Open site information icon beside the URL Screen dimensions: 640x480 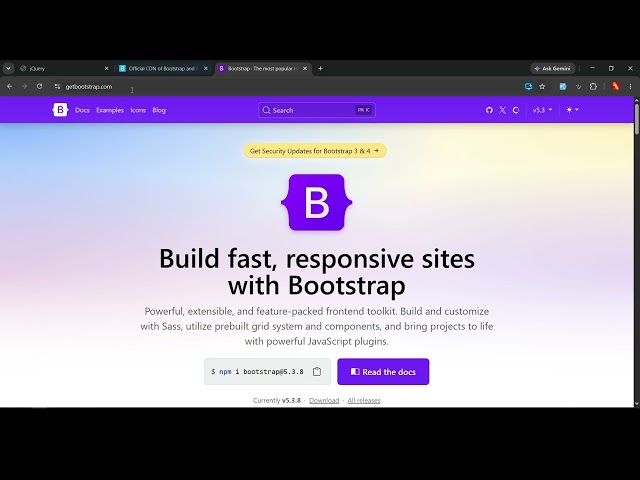click(57, 87)
